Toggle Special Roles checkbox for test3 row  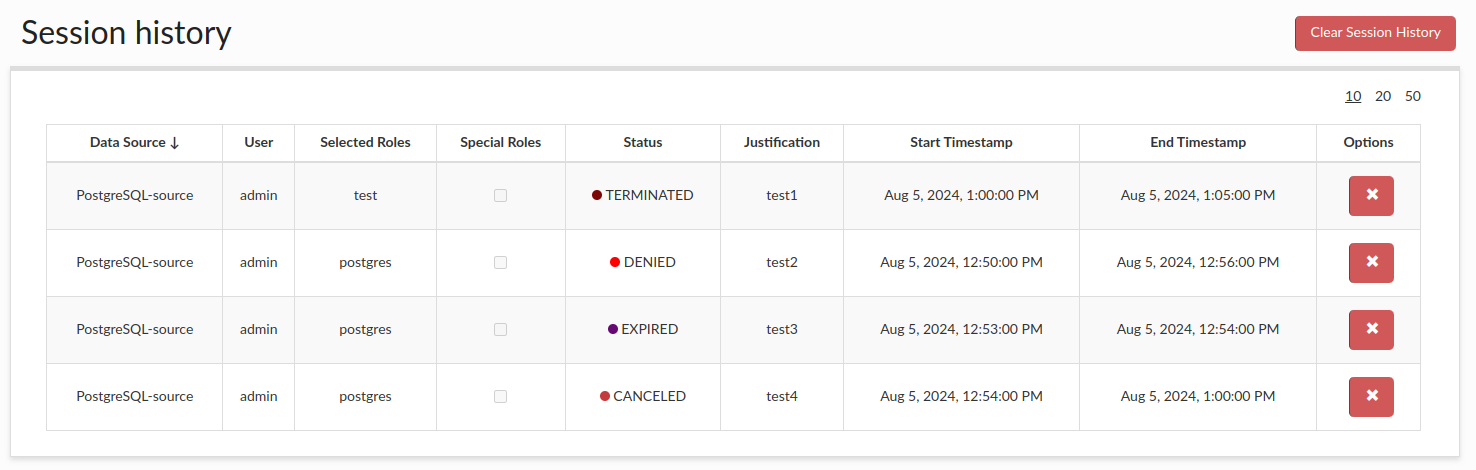point(500,330)
